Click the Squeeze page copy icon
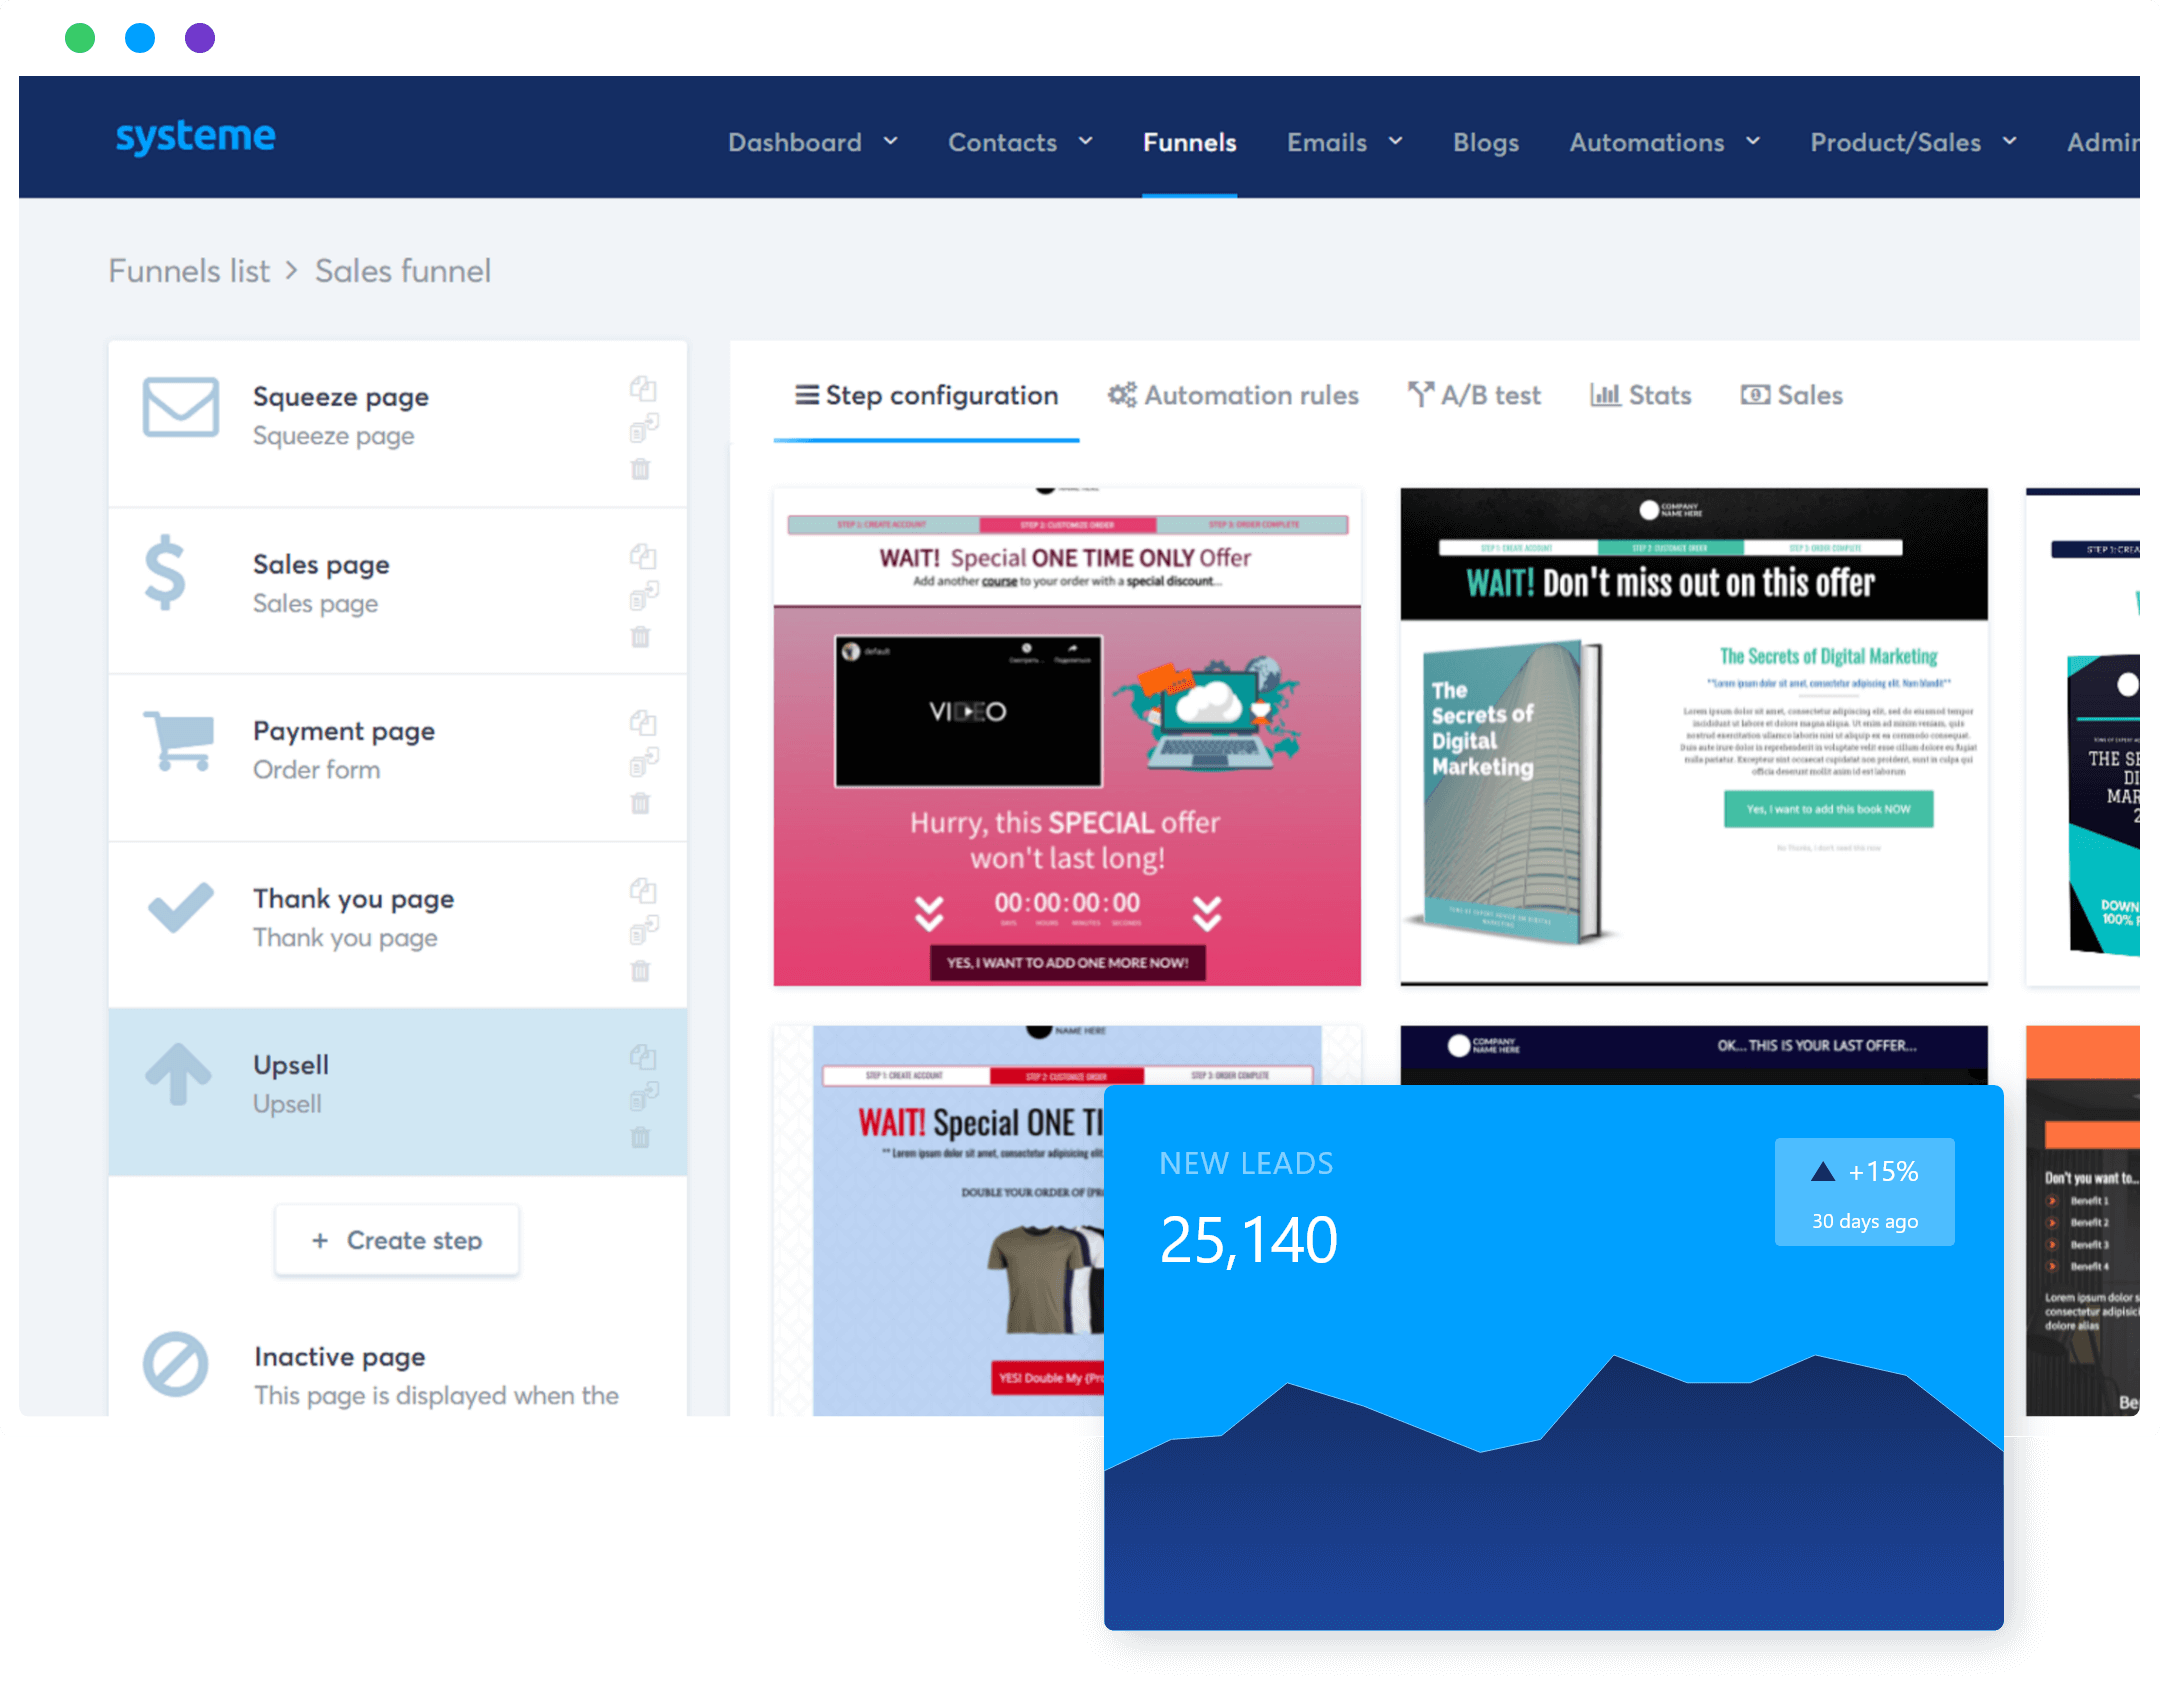 [643, 389]
